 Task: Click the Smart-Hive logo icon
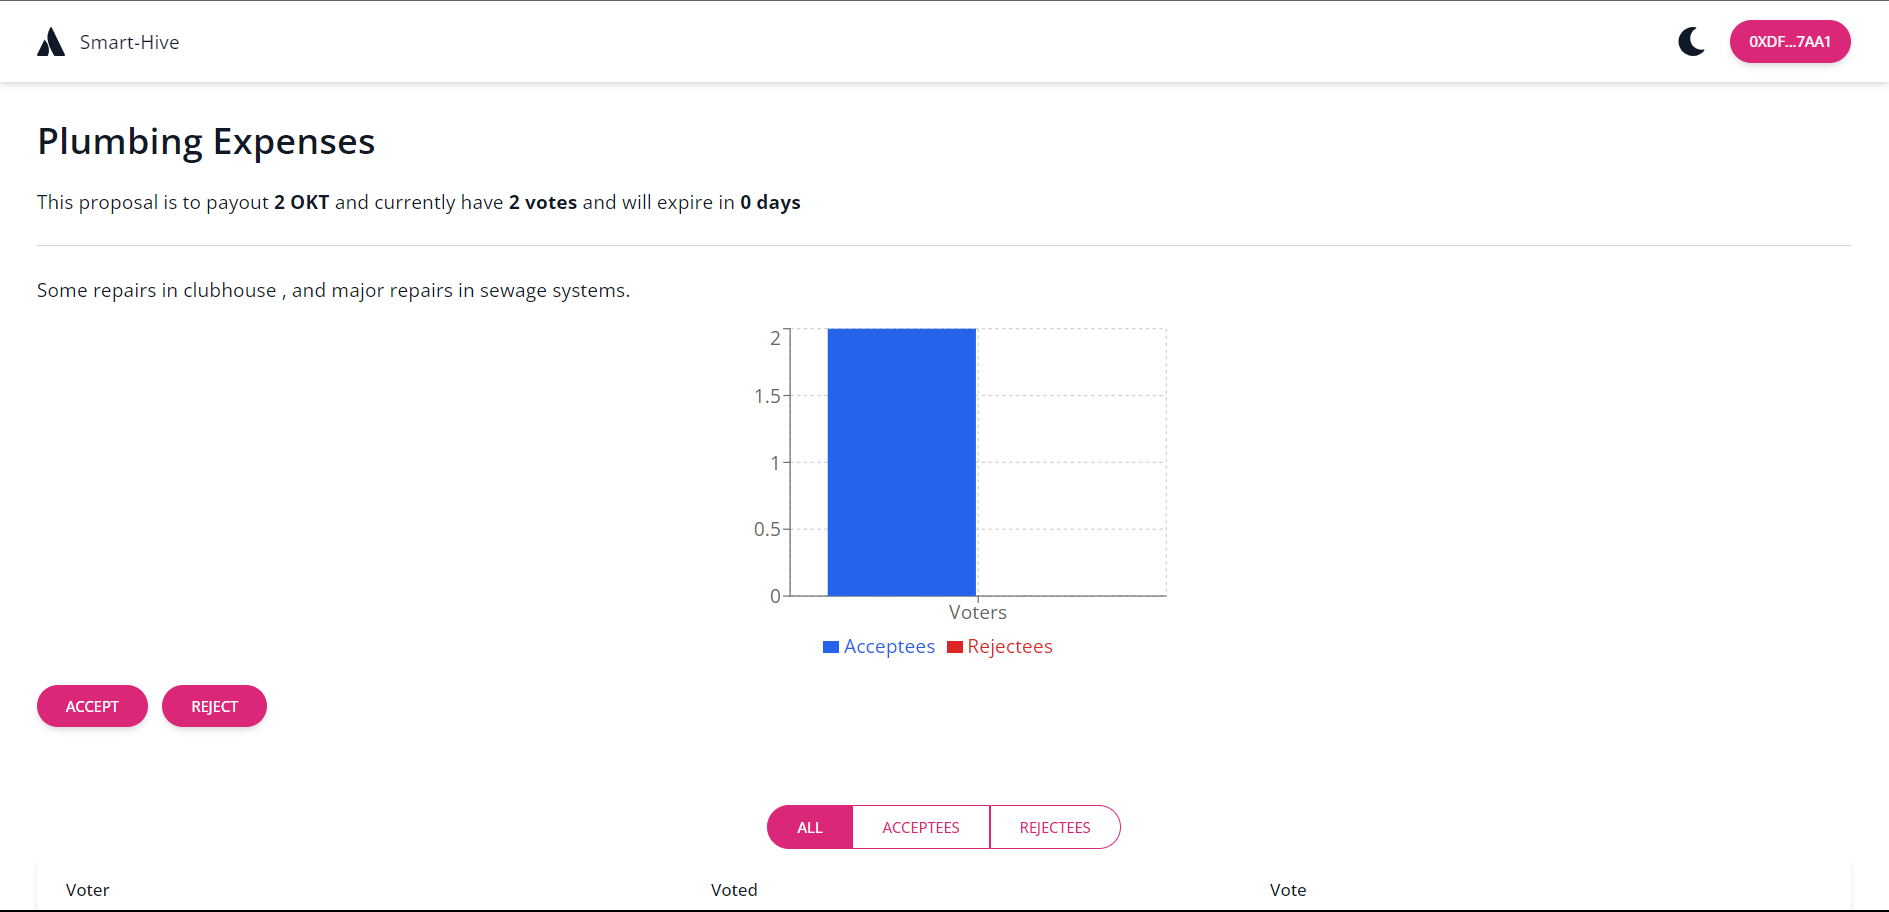(51, 42)
